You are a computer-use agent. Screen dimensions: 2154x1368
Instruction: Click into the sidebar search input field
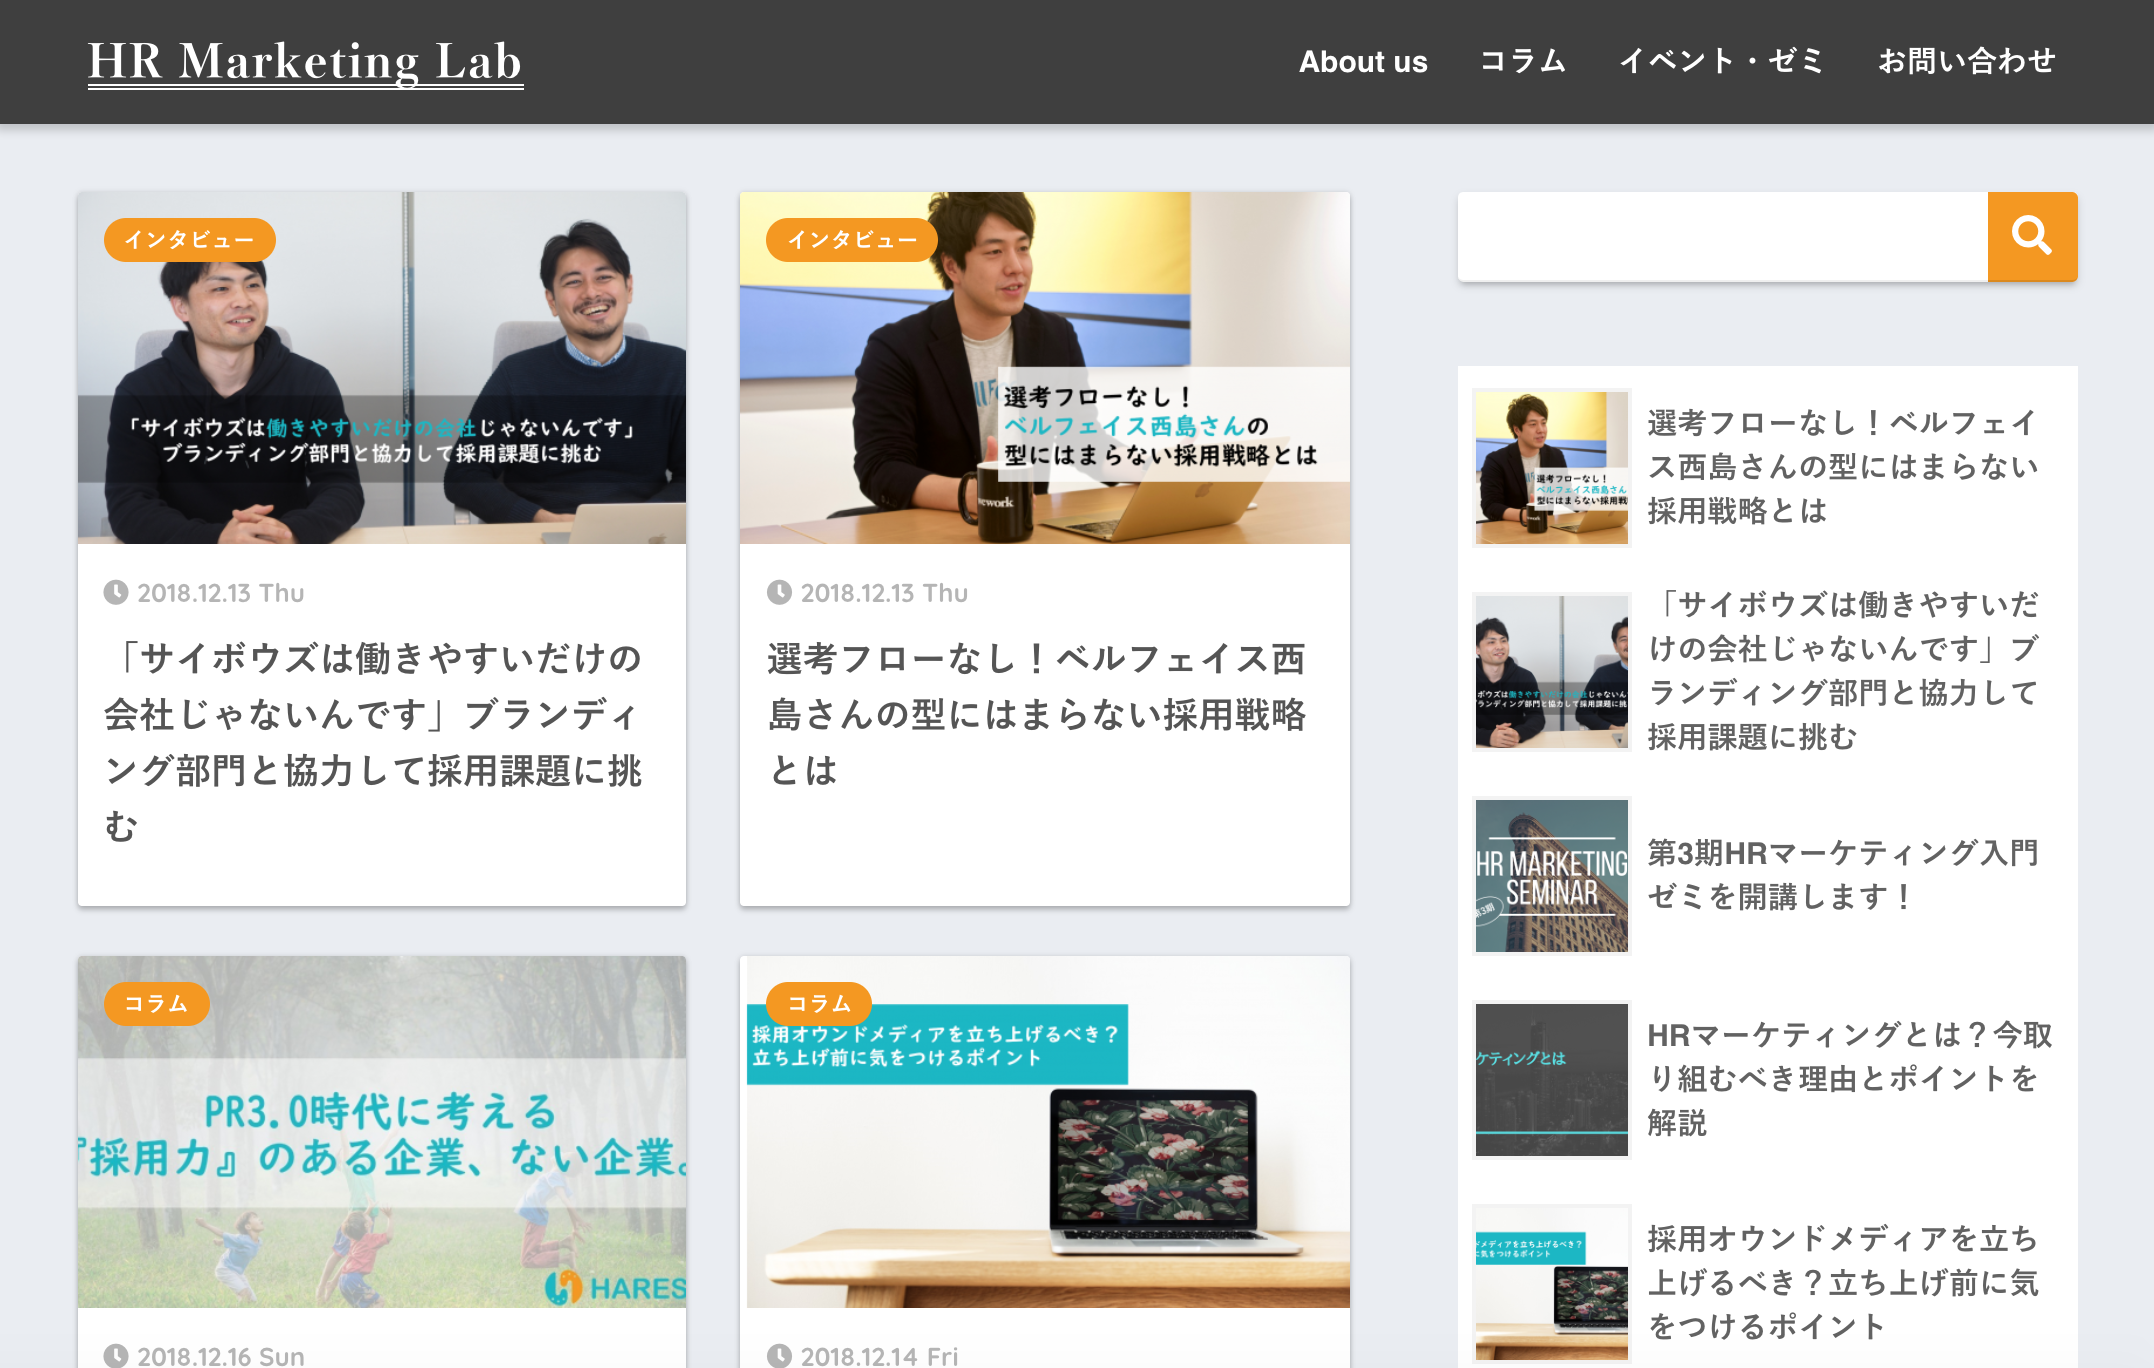click(x=1722, y=237)
